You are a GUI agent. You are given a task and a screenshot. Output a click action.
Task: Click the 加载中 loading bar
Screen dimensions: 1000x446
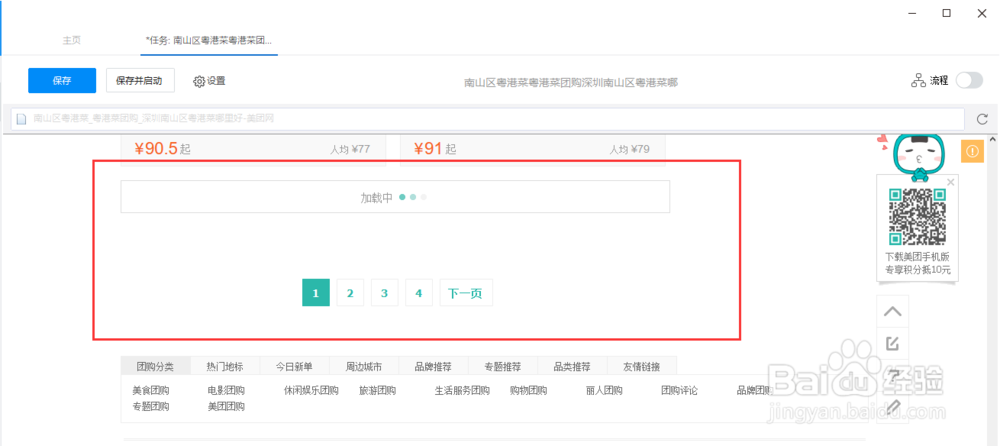click(395, 197)
